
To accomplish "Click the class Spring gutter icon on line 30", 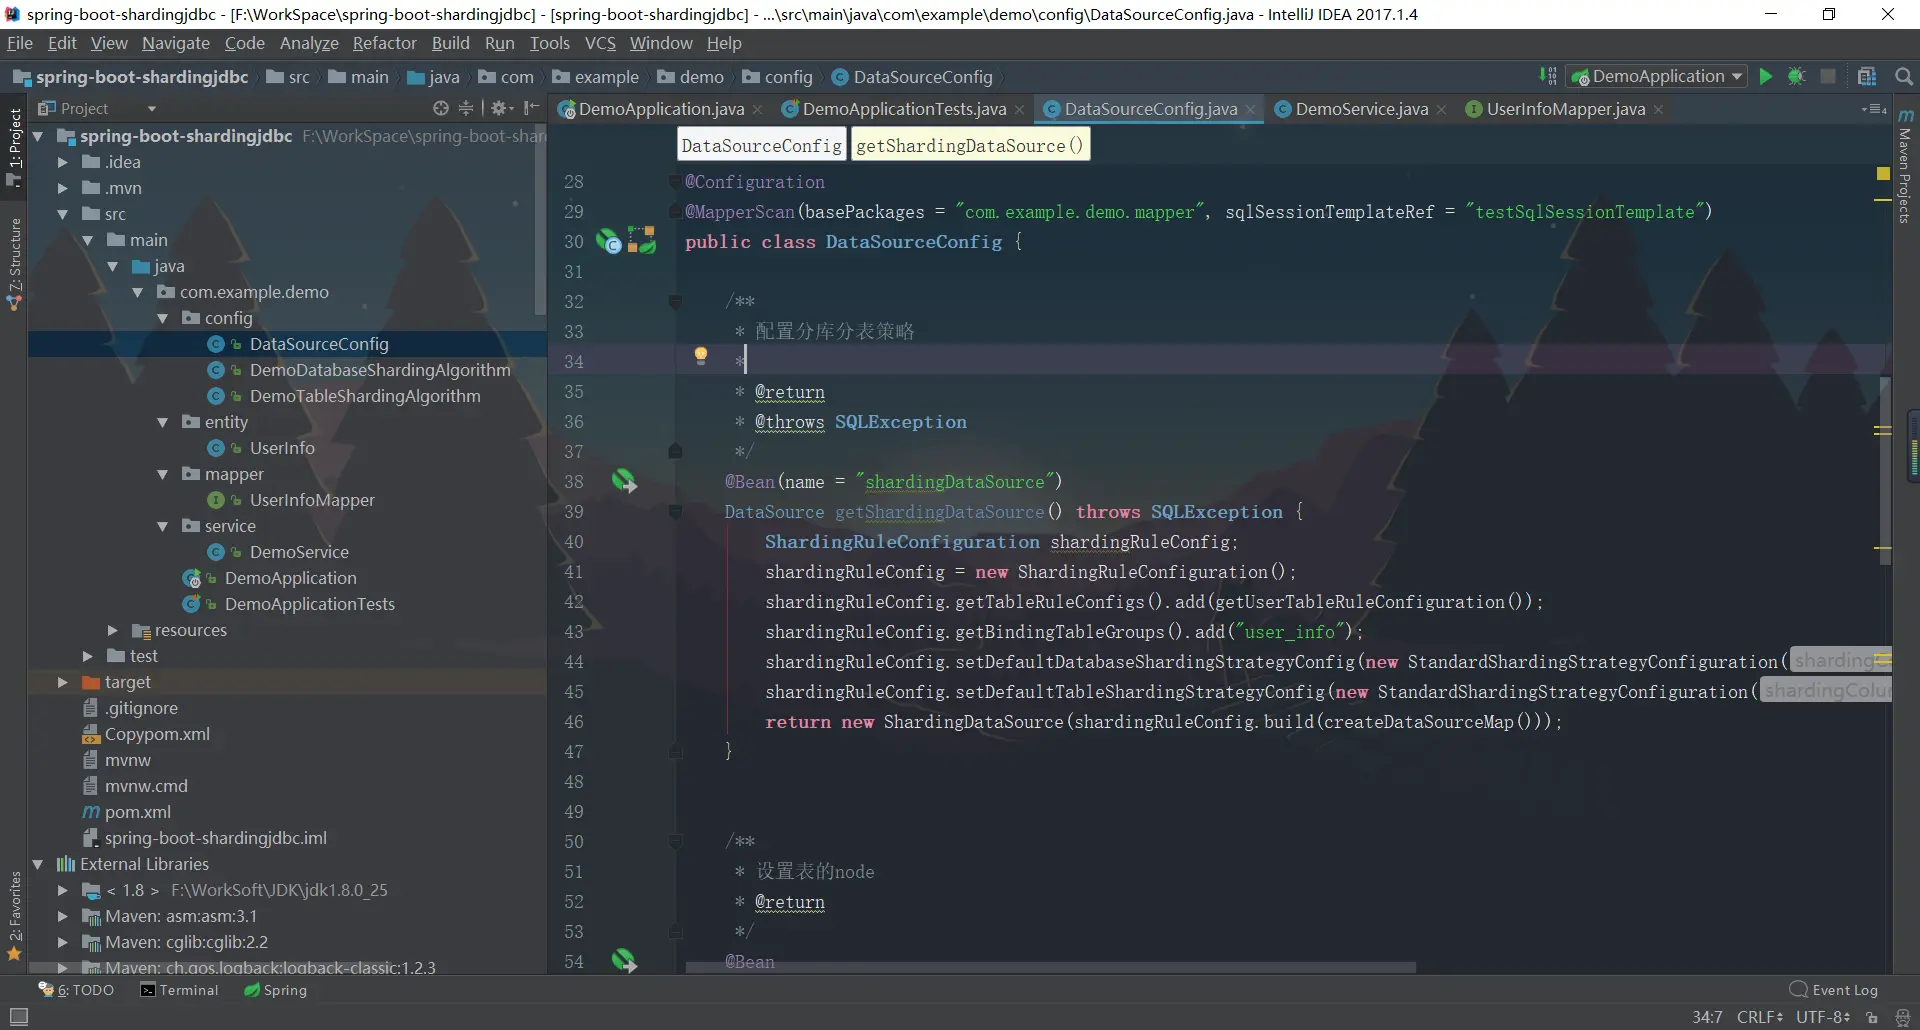I will [608, 241].
